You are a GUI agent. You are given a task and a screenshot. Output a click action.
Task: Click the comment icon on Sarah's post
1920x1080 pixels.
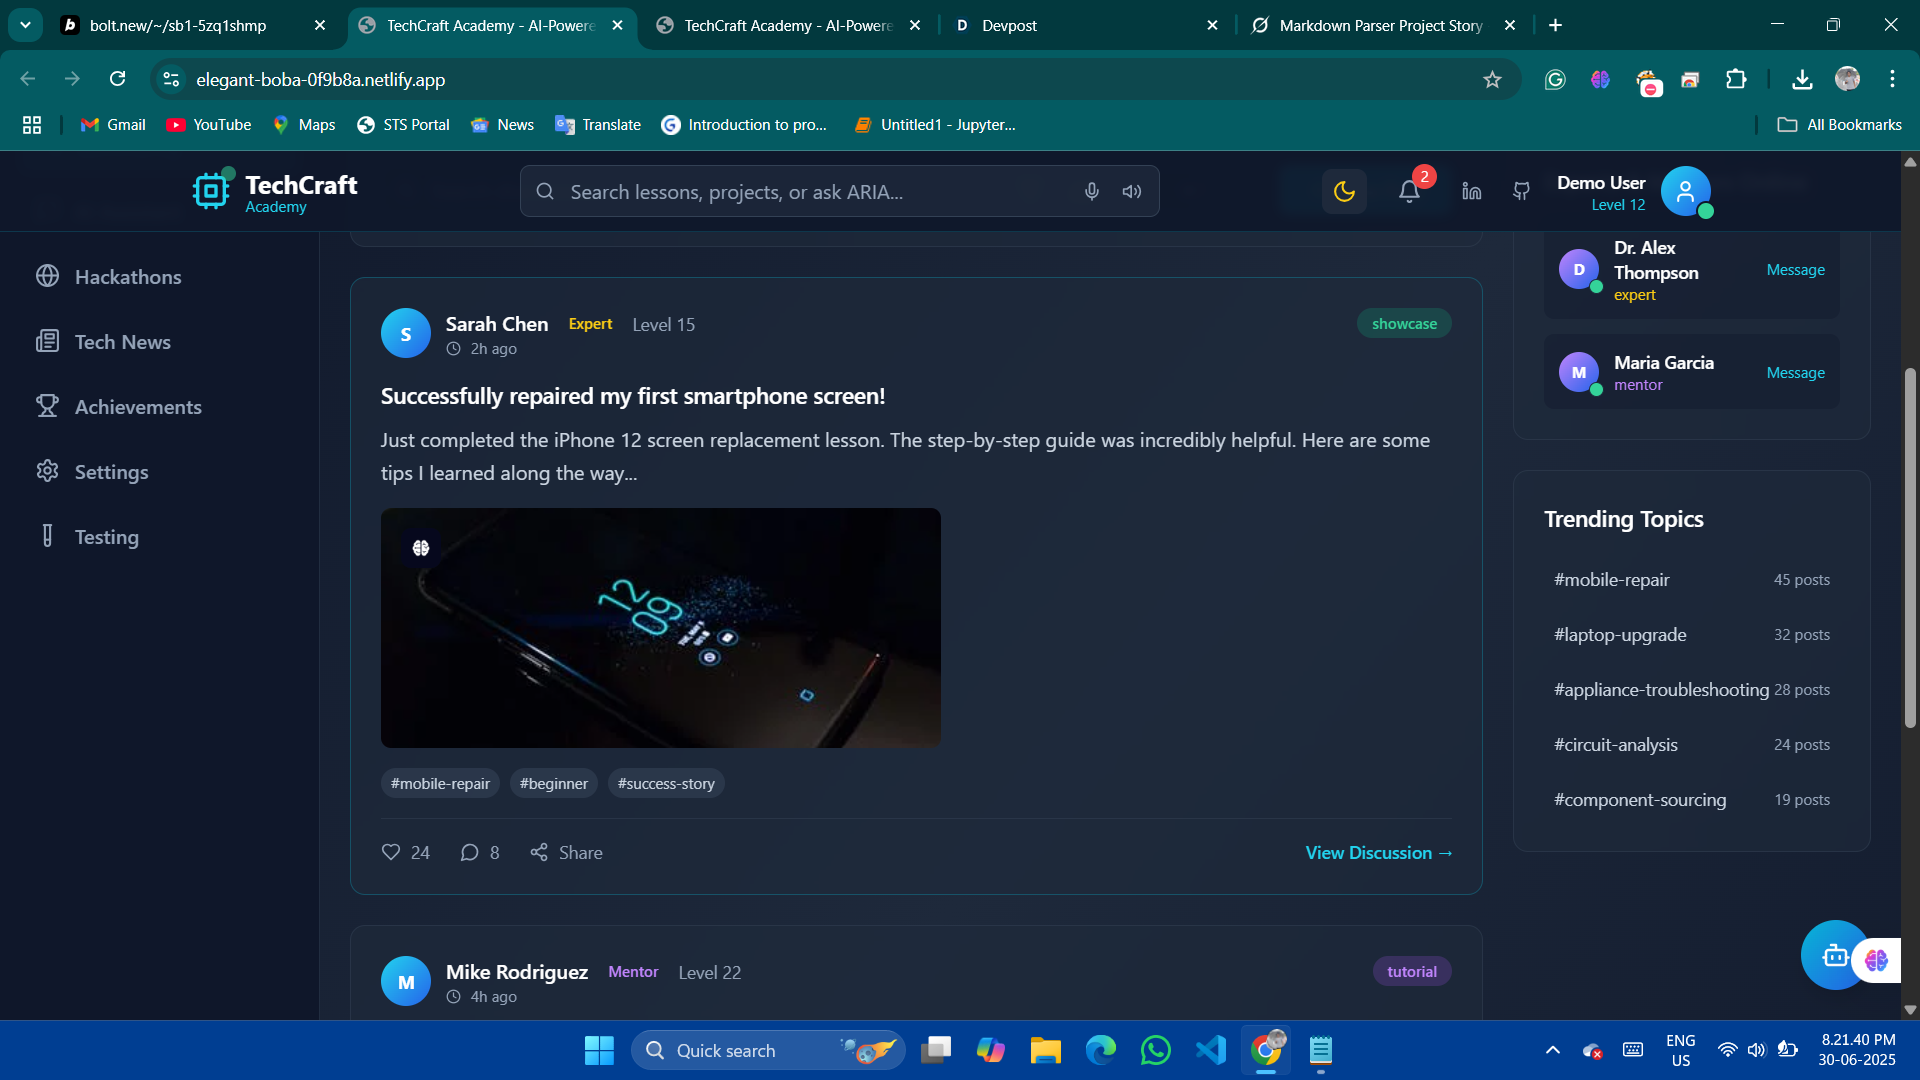click(x=469, y=853)
